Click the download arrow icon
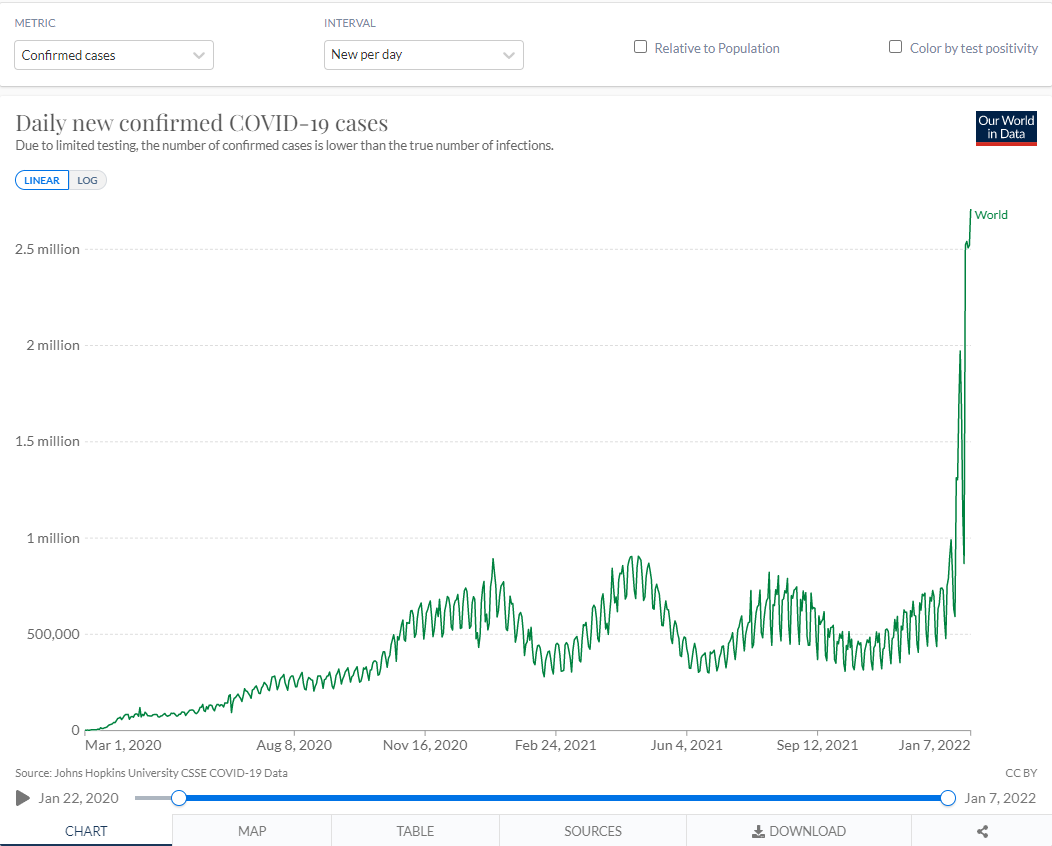 point(758,831)
